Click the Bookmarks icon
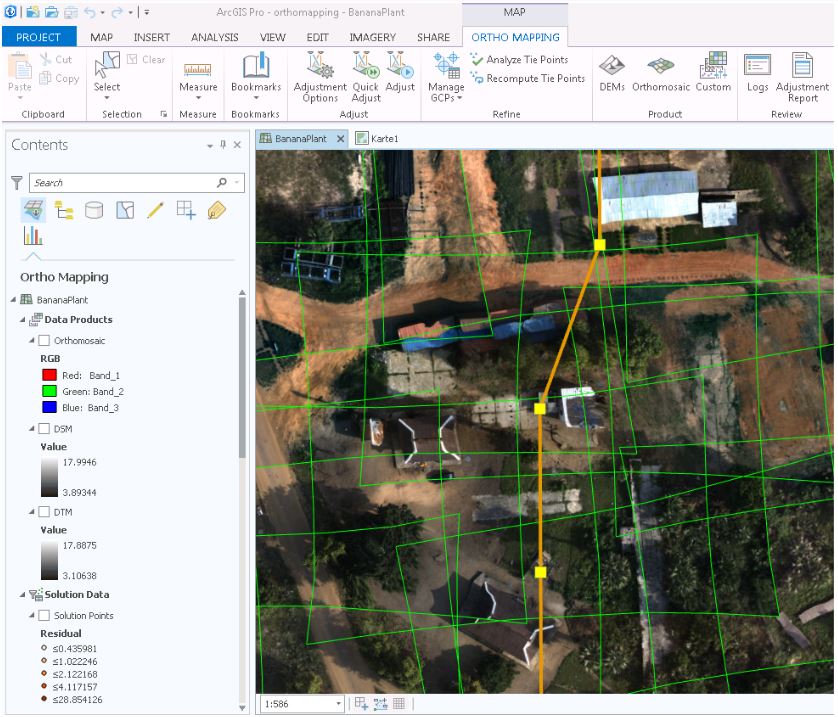Screen dimensions: 838x717 coord(255,70)
